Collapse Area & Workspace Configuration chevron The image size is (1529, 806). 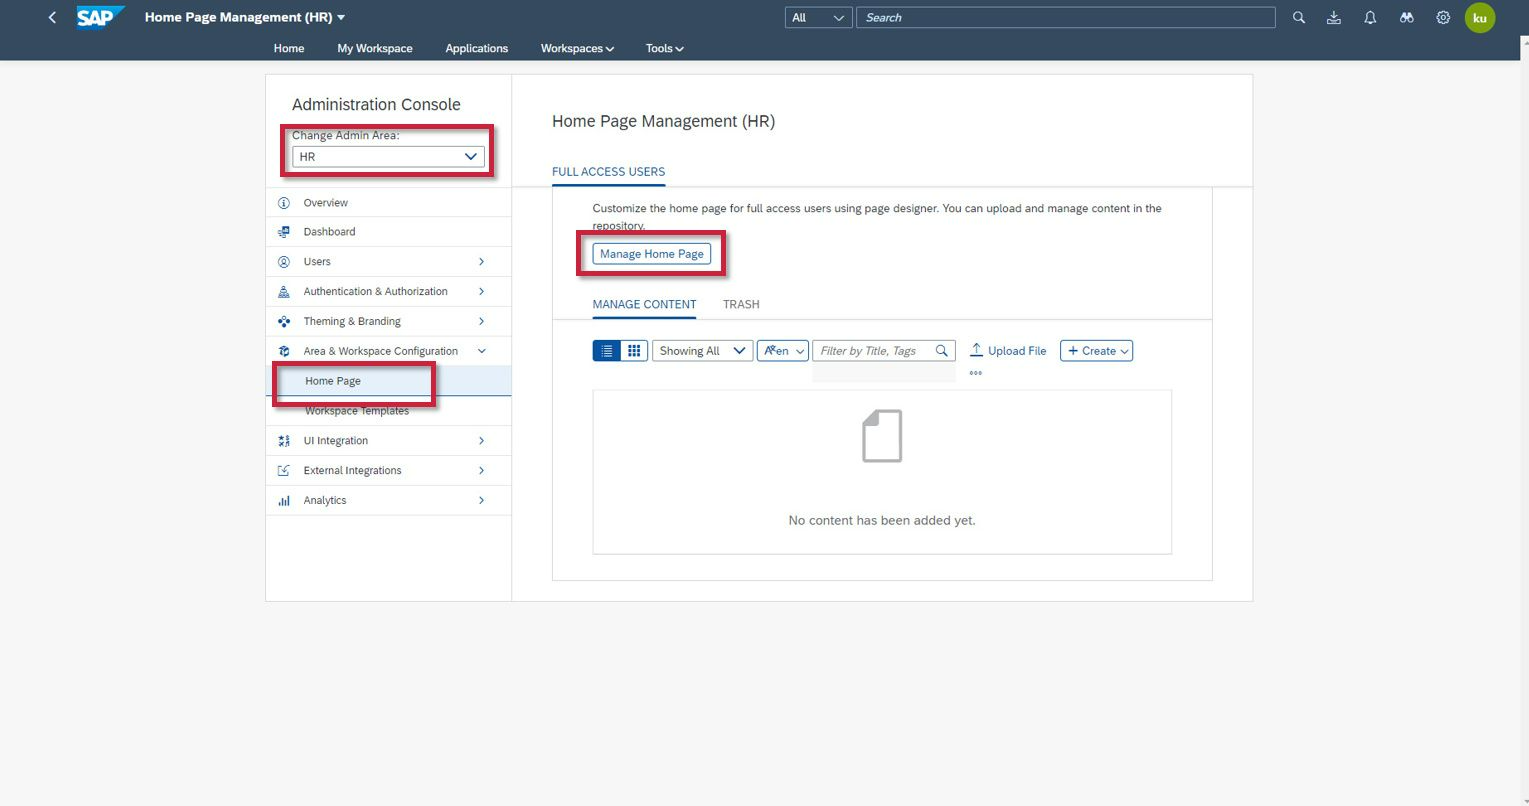pyautogui.click(x=481, y=351)
